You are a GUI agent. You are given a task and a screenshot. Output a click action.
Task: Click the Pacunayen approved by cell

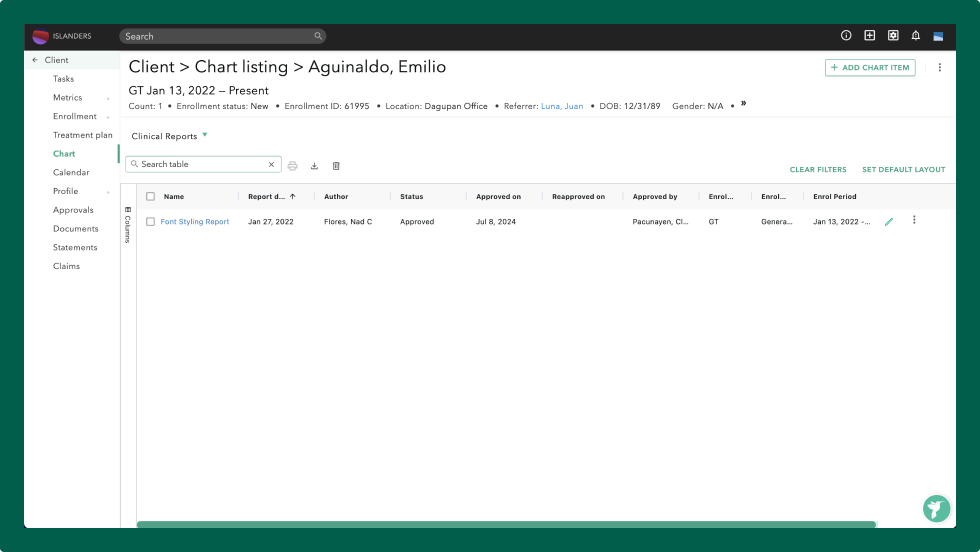660,221
